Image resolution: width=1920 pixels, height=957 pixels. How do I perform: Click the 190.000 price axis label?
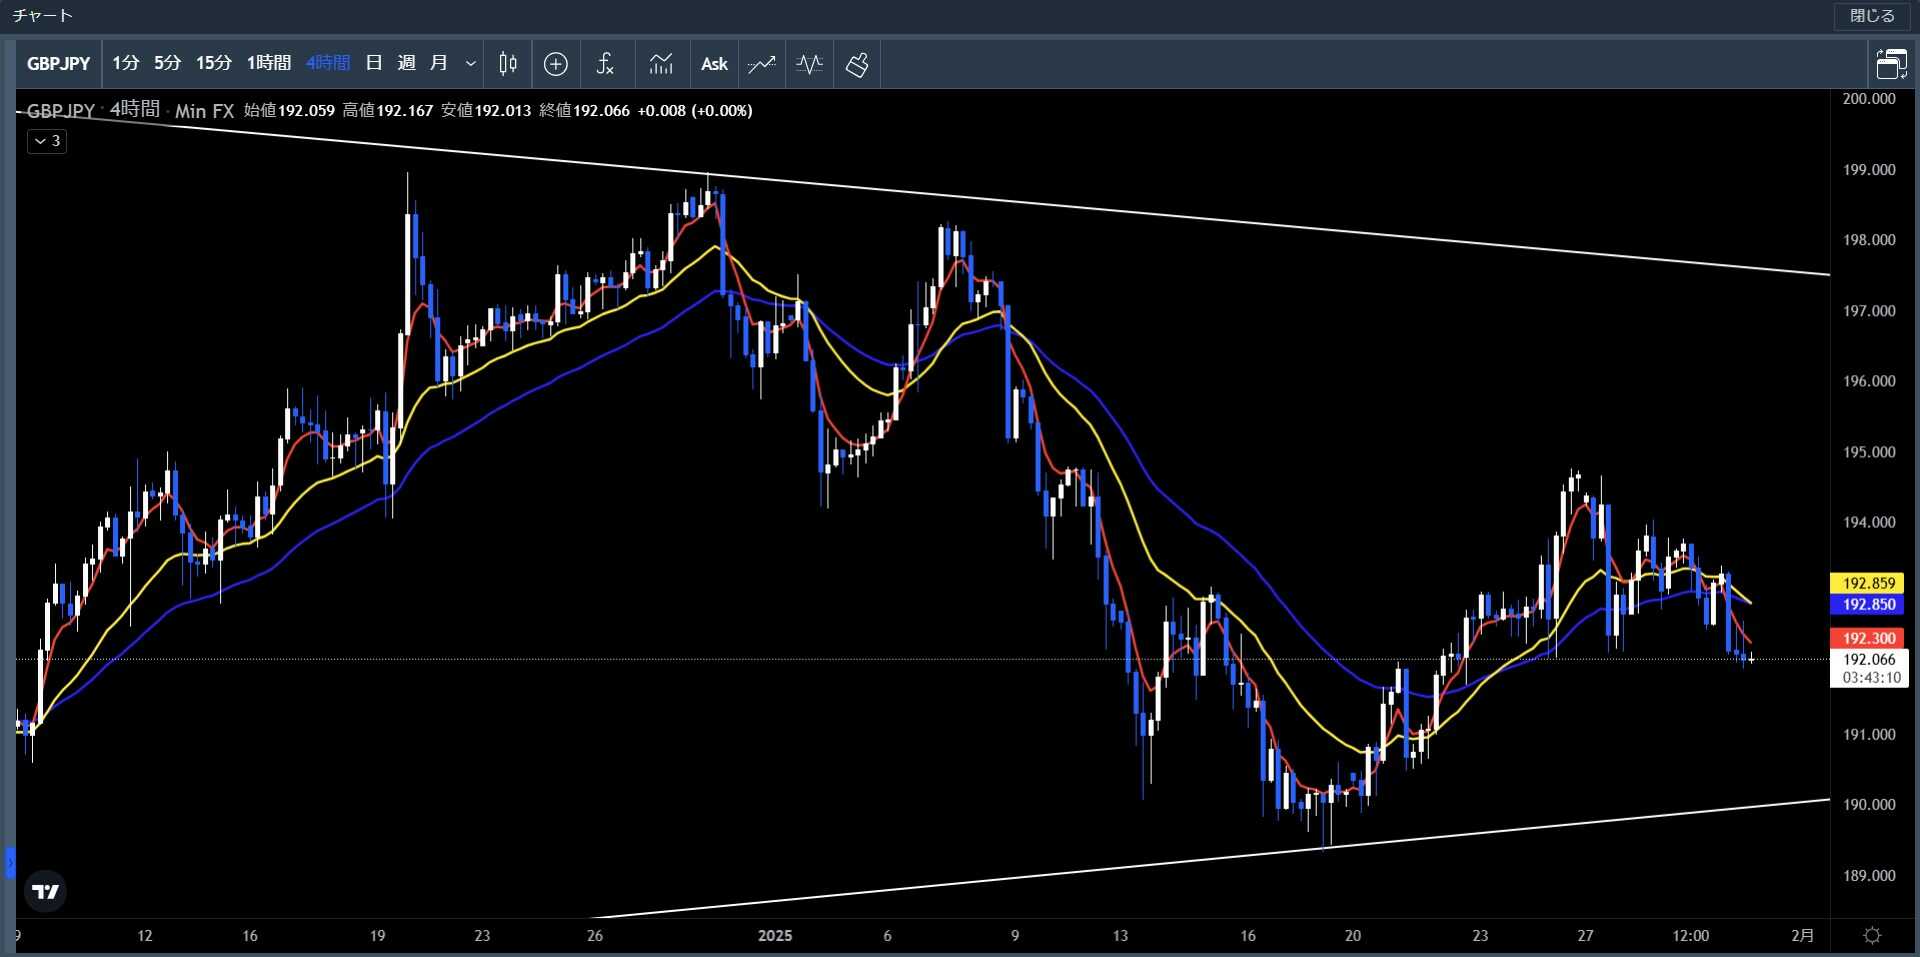pyautogui.click(x=1869, y=805)
